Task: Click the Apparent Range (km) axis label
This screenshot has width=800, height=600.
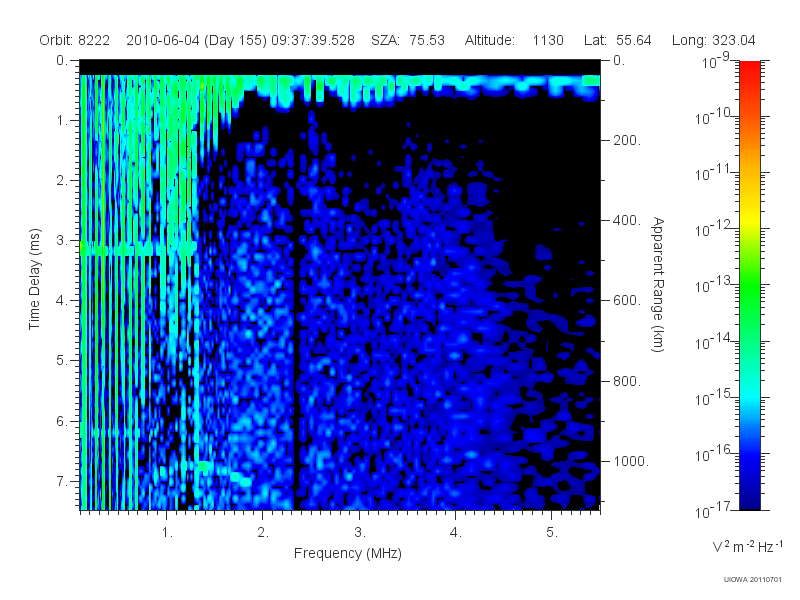Action: coord(658,284)
